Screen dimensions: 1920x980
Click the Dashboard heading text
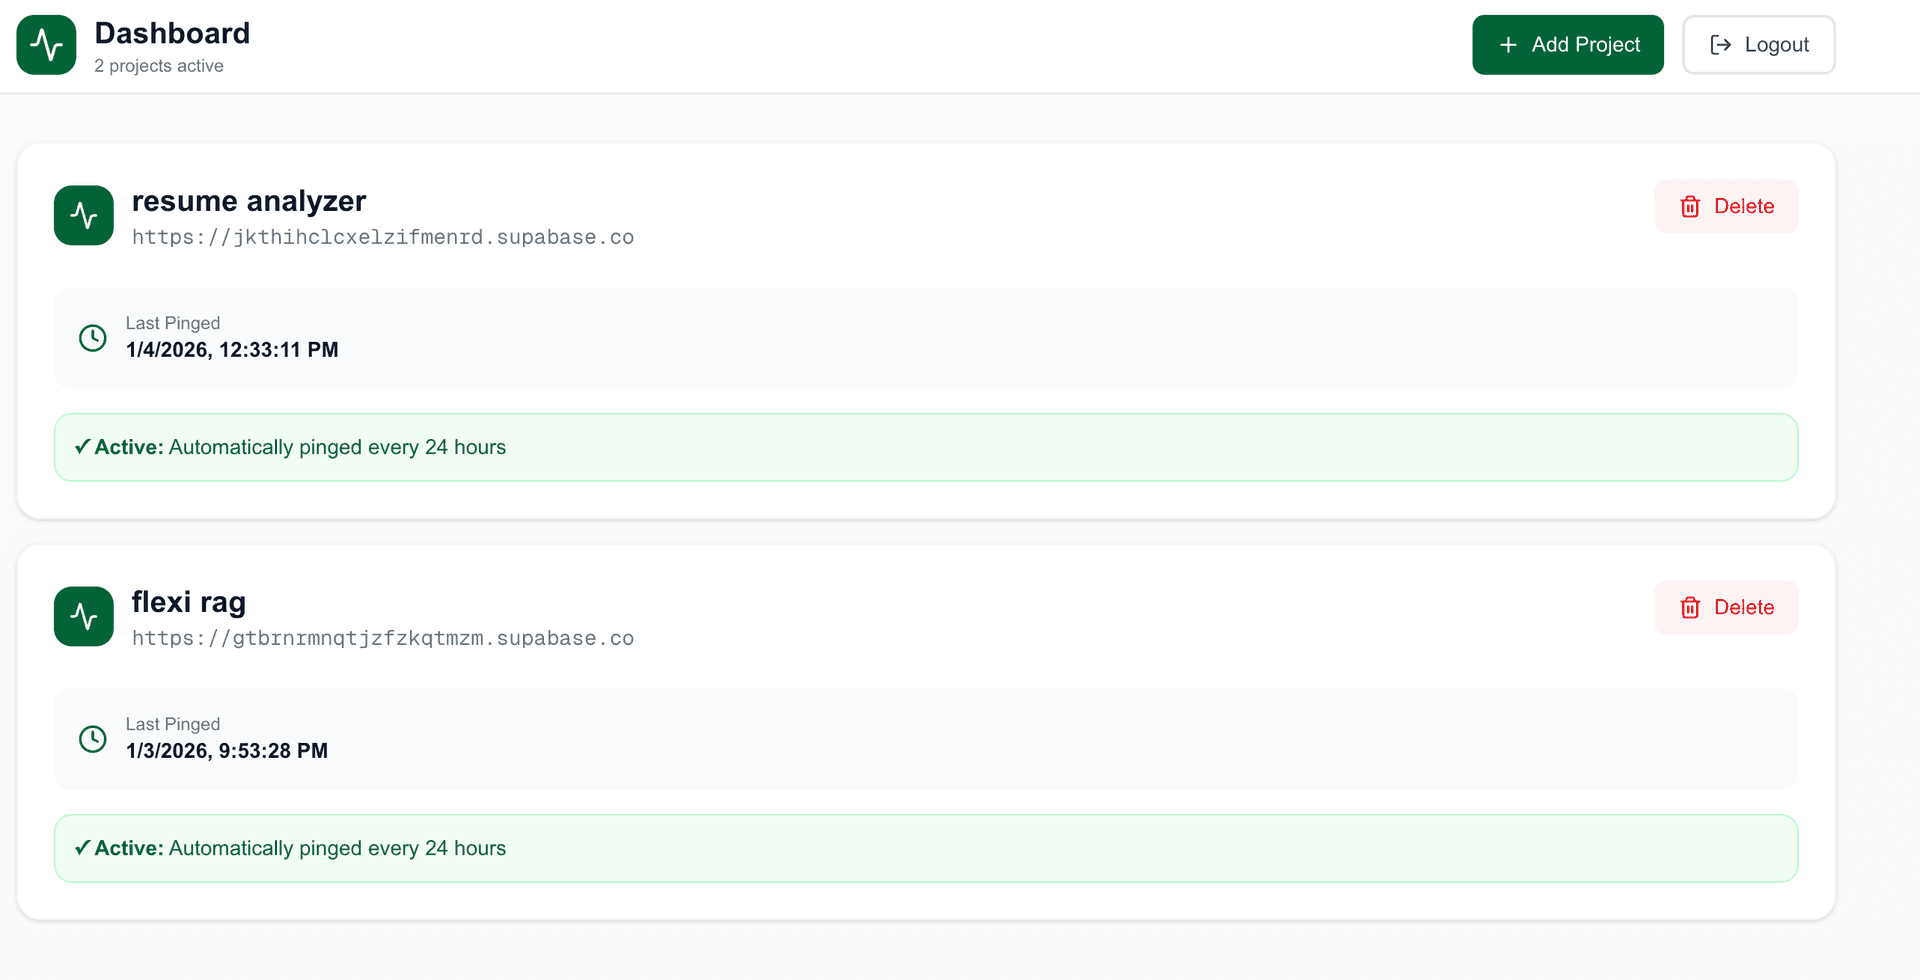(172, 33)
